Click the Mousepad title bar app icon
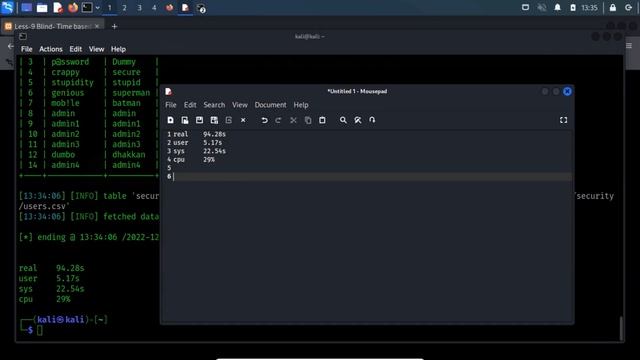This screenshot has width=640, height=360. tap(169, 91)
